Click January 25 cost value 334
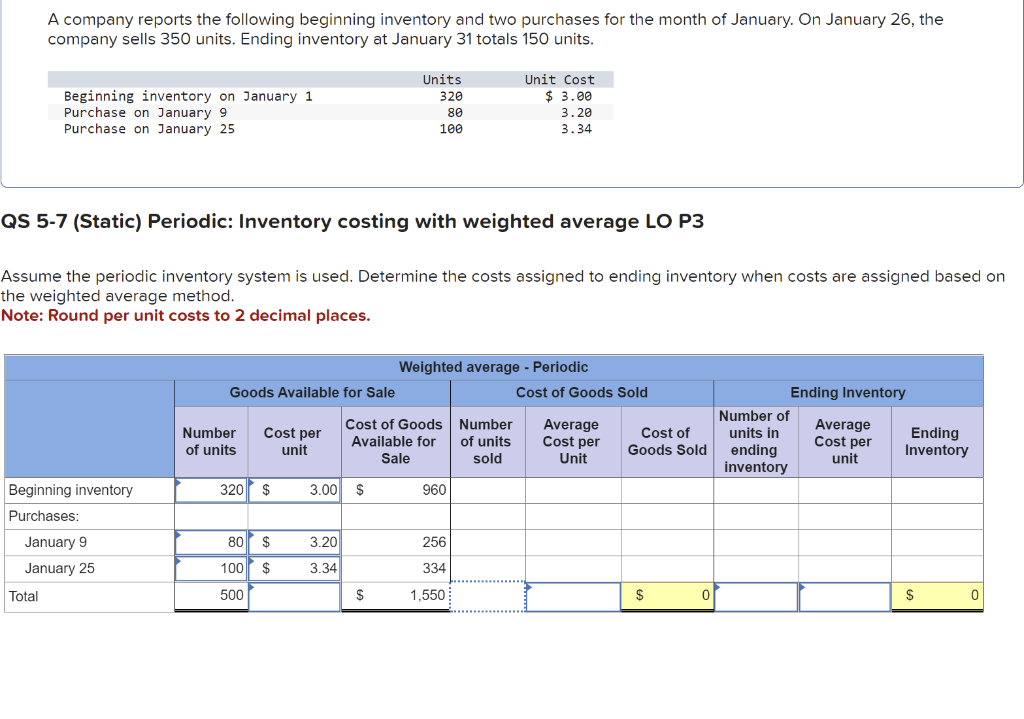The image size is (1024, 719). click(434, 568)
